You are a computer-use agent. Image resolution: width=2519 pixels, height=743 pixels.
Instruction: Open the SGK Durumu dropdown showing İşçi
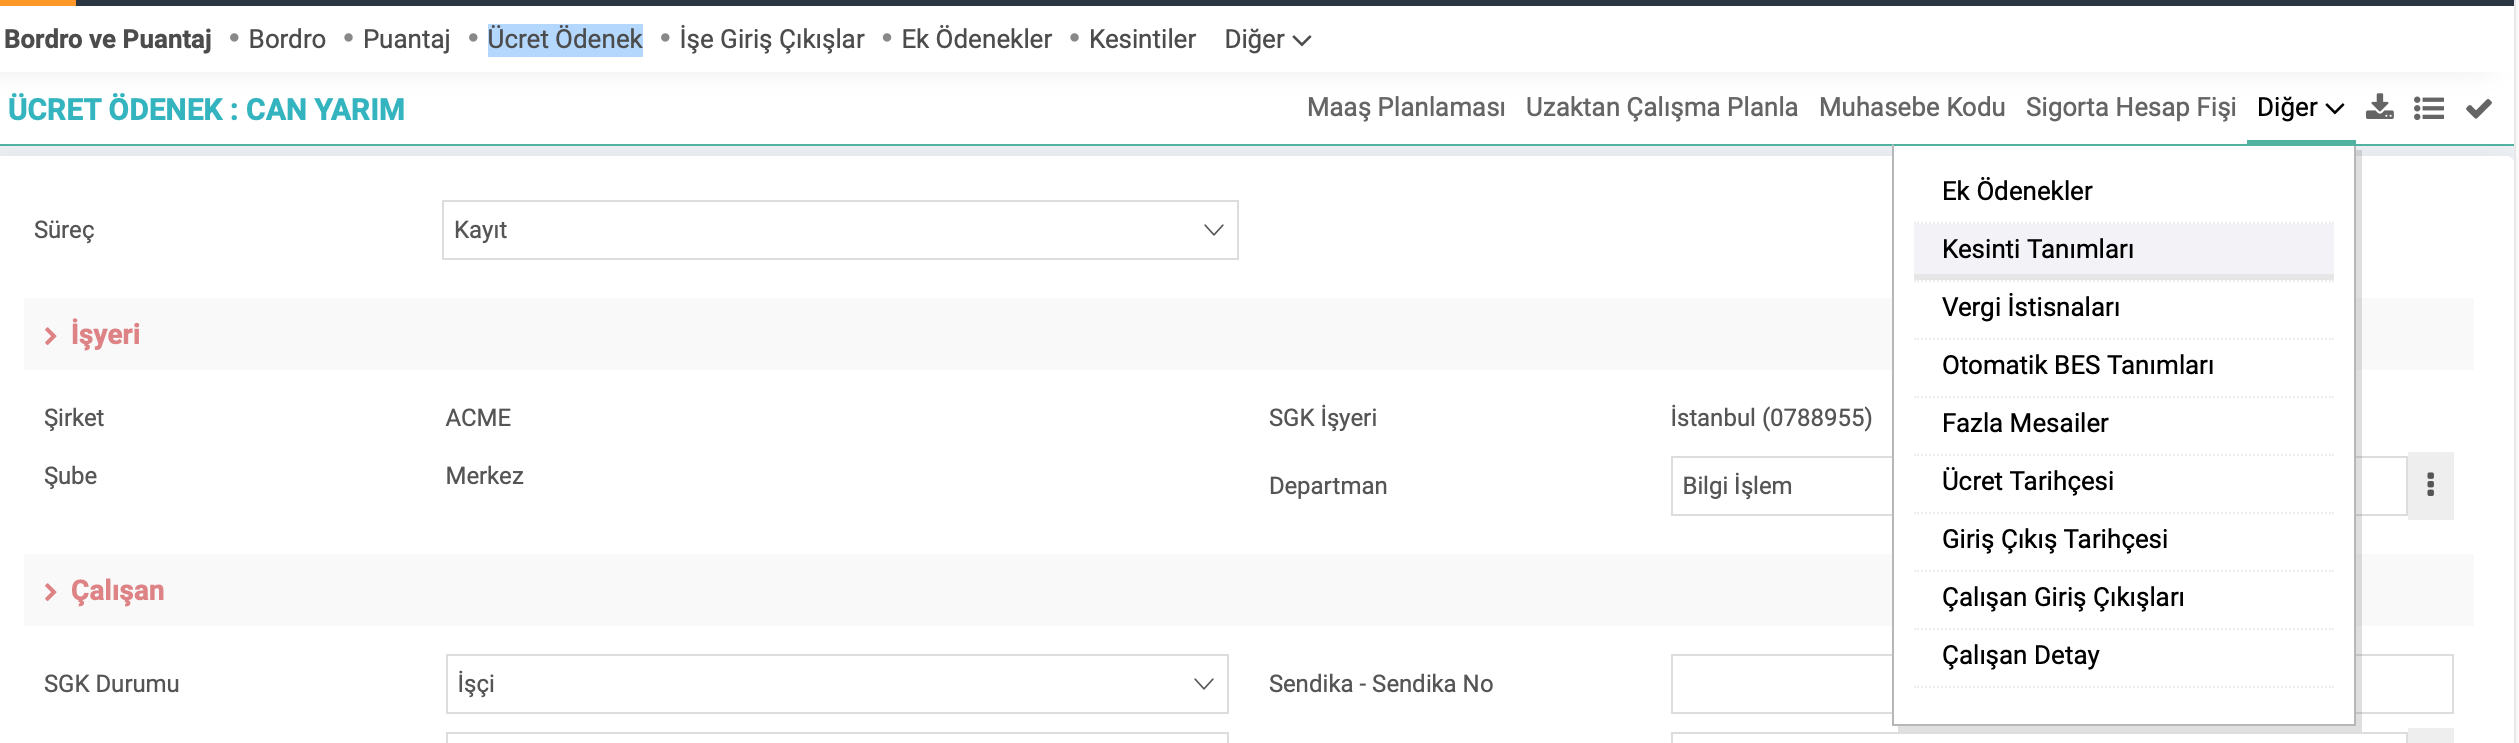(x=837, y=684)
